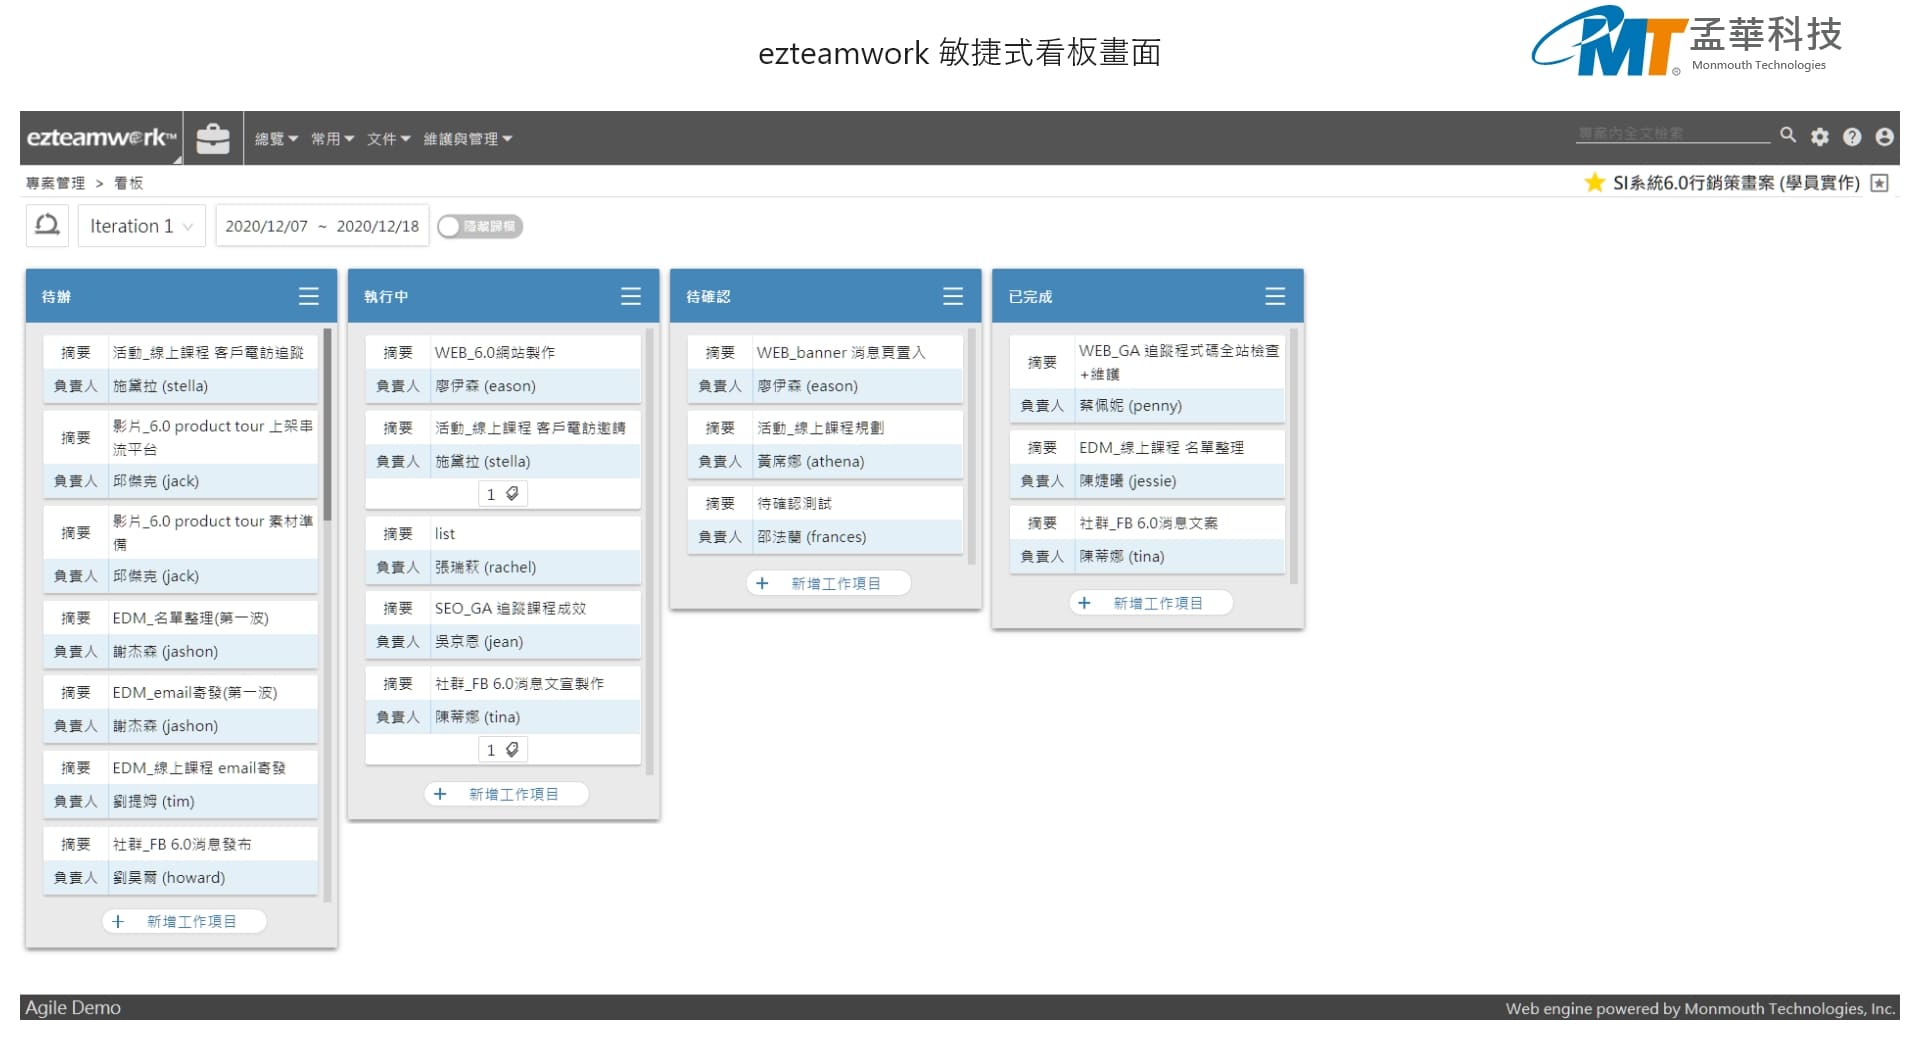Click the tag icon on the 社群_FB 6.0消息文宣製作 card
Viewport: 1920px width, 1040px height.
pyautogui.click(x=512, y=749)
